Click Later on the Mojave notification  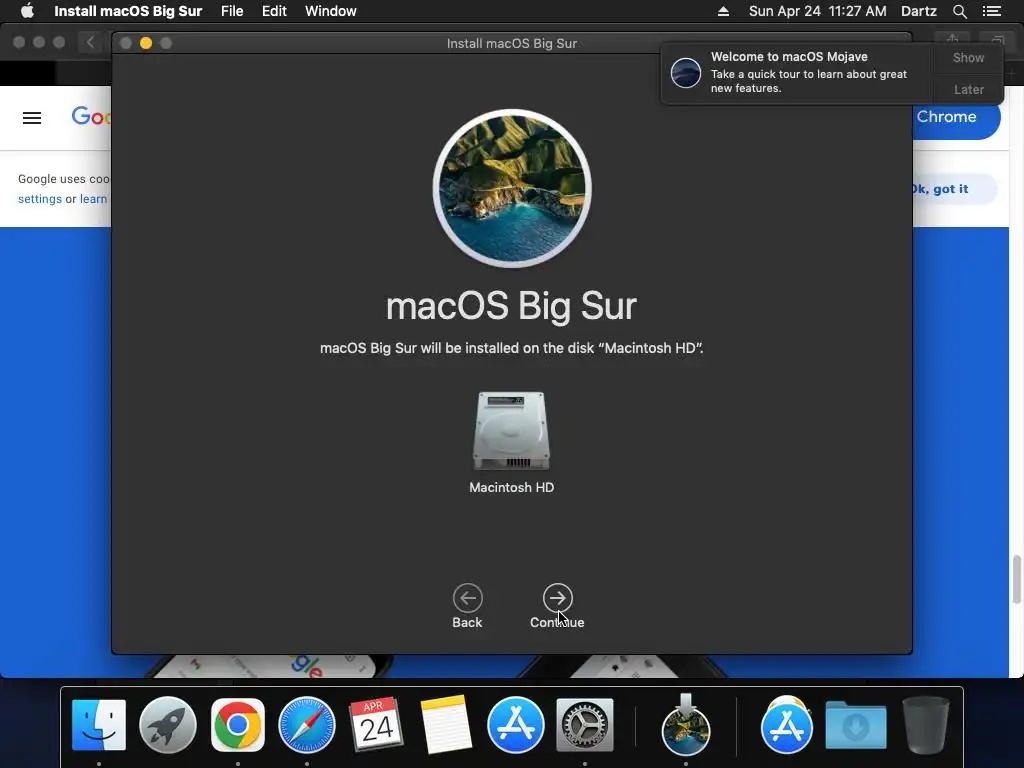click(968, 89)
